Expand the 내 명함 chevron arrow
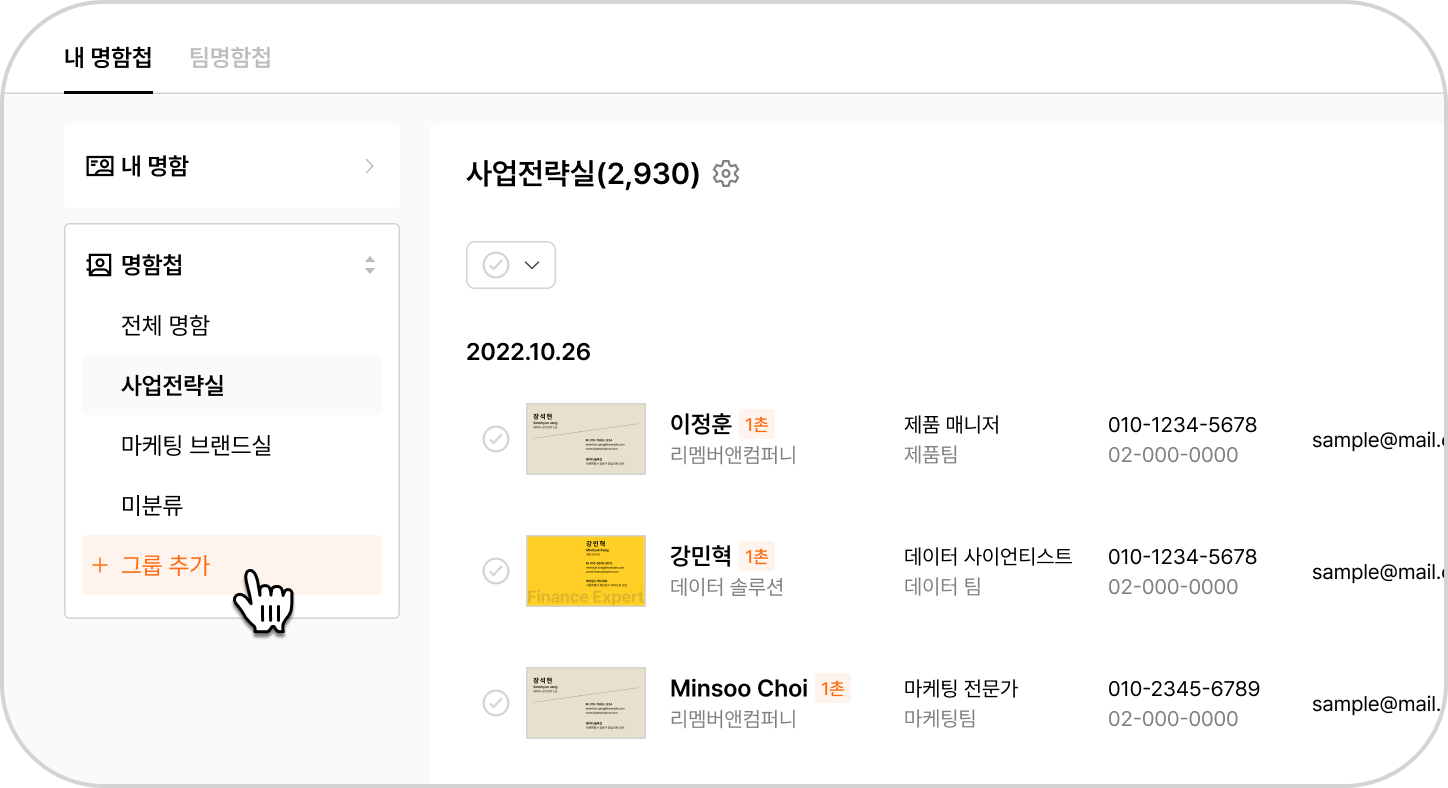 point(369,166)
